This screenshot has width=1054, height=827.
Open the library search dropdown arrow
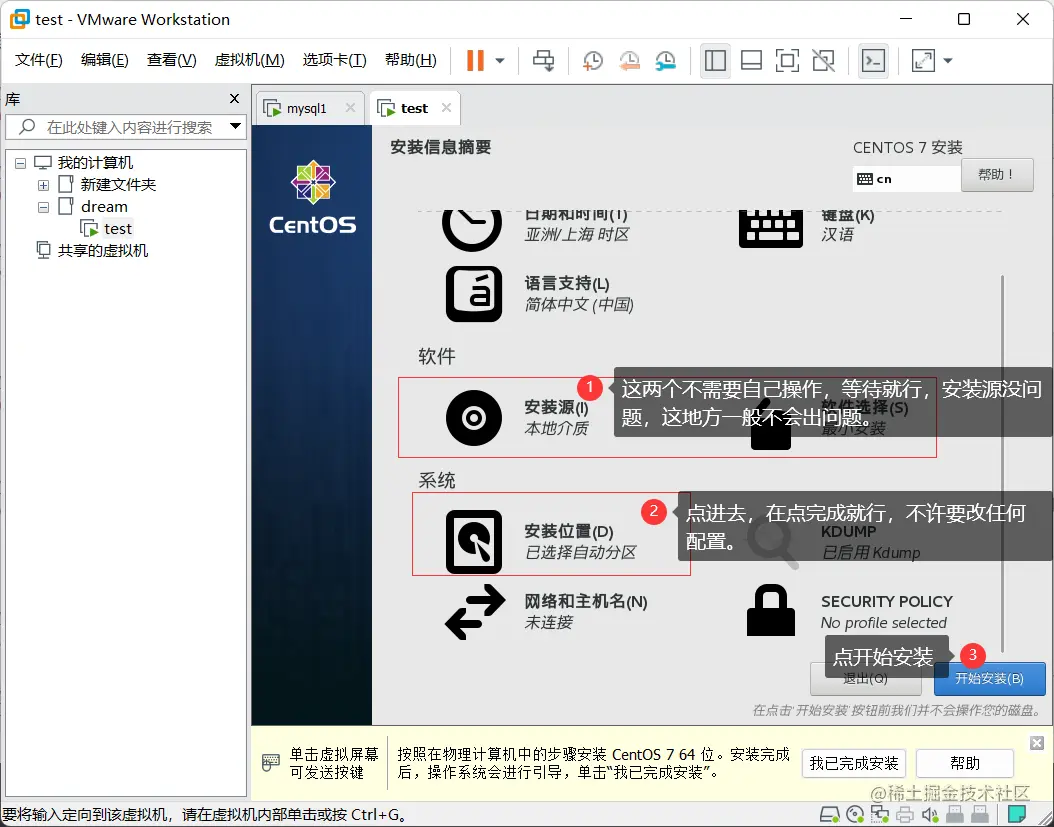coord(235,126)
